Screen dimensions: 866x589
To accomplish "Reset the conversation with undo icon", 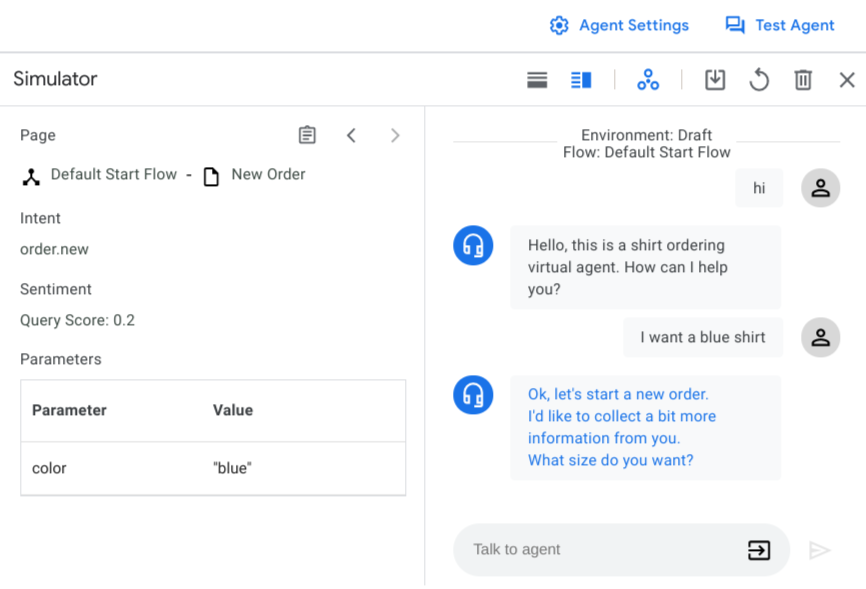I will point(759,80).
